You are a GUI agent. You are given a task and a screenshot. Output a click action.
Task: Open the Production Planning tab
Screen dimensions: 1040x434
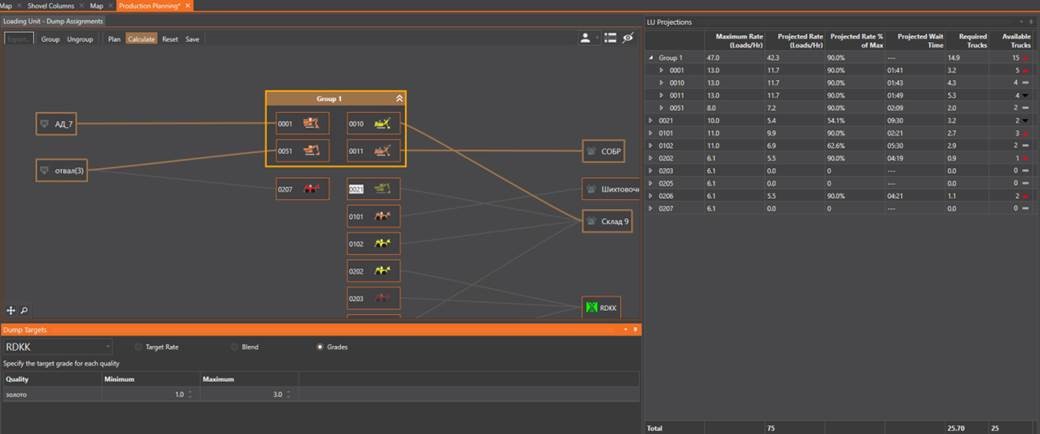[150, 5]
